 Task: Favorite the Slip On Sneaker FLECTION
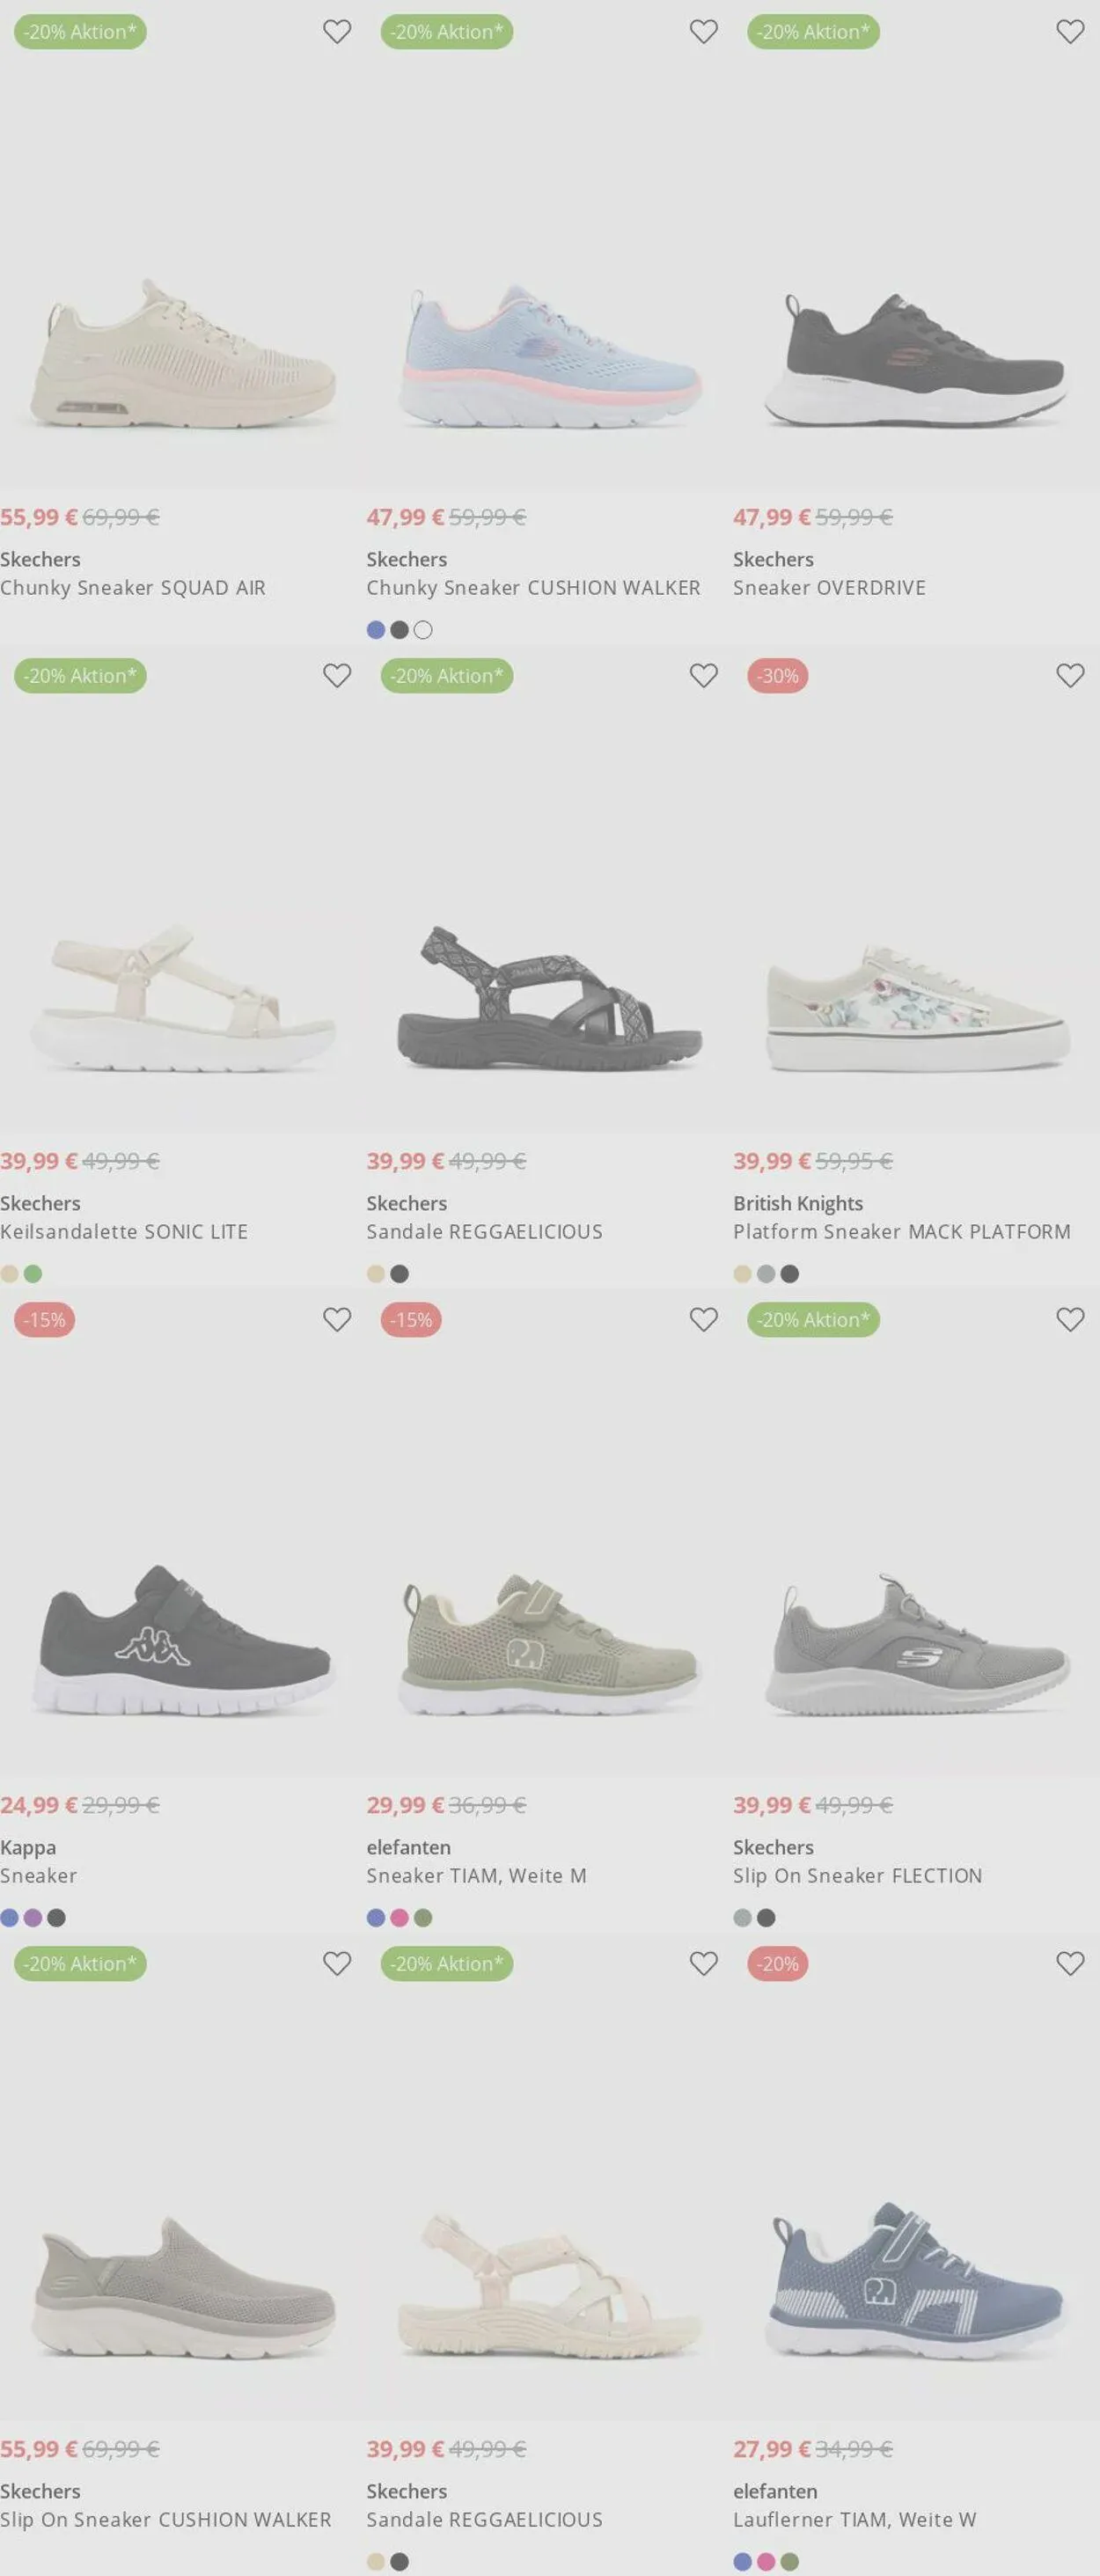pyautogui.click(x=1070, y=1320)
